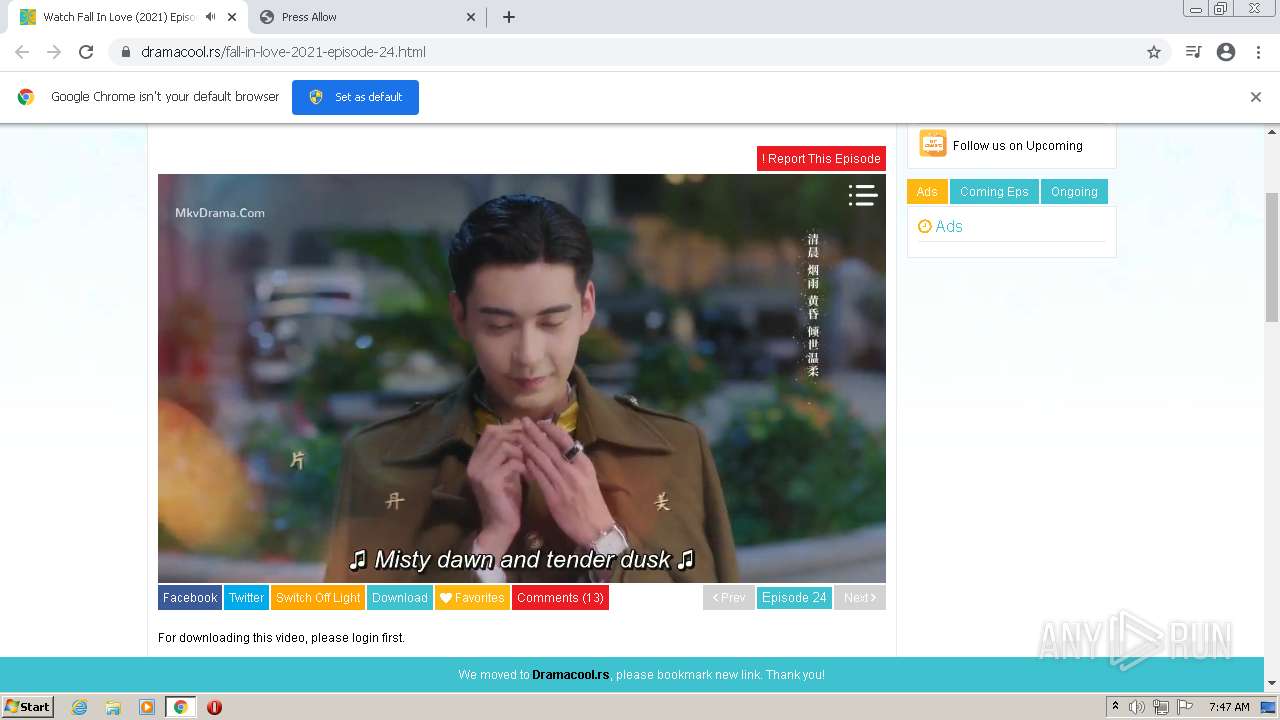This screenshot has width=1280, height=720.
Task: Open Comments (13) section
Action: [560, 597]
